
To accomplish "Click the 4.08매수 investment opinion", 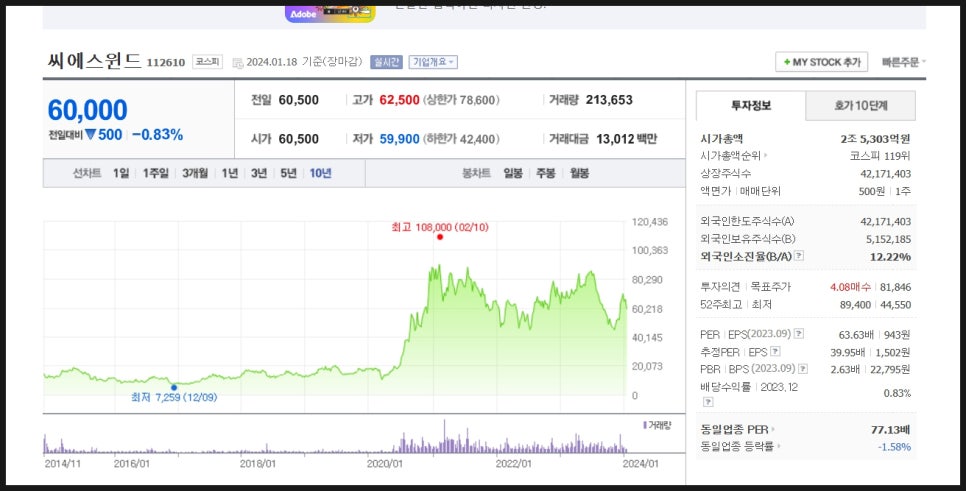I will [851, 287].
